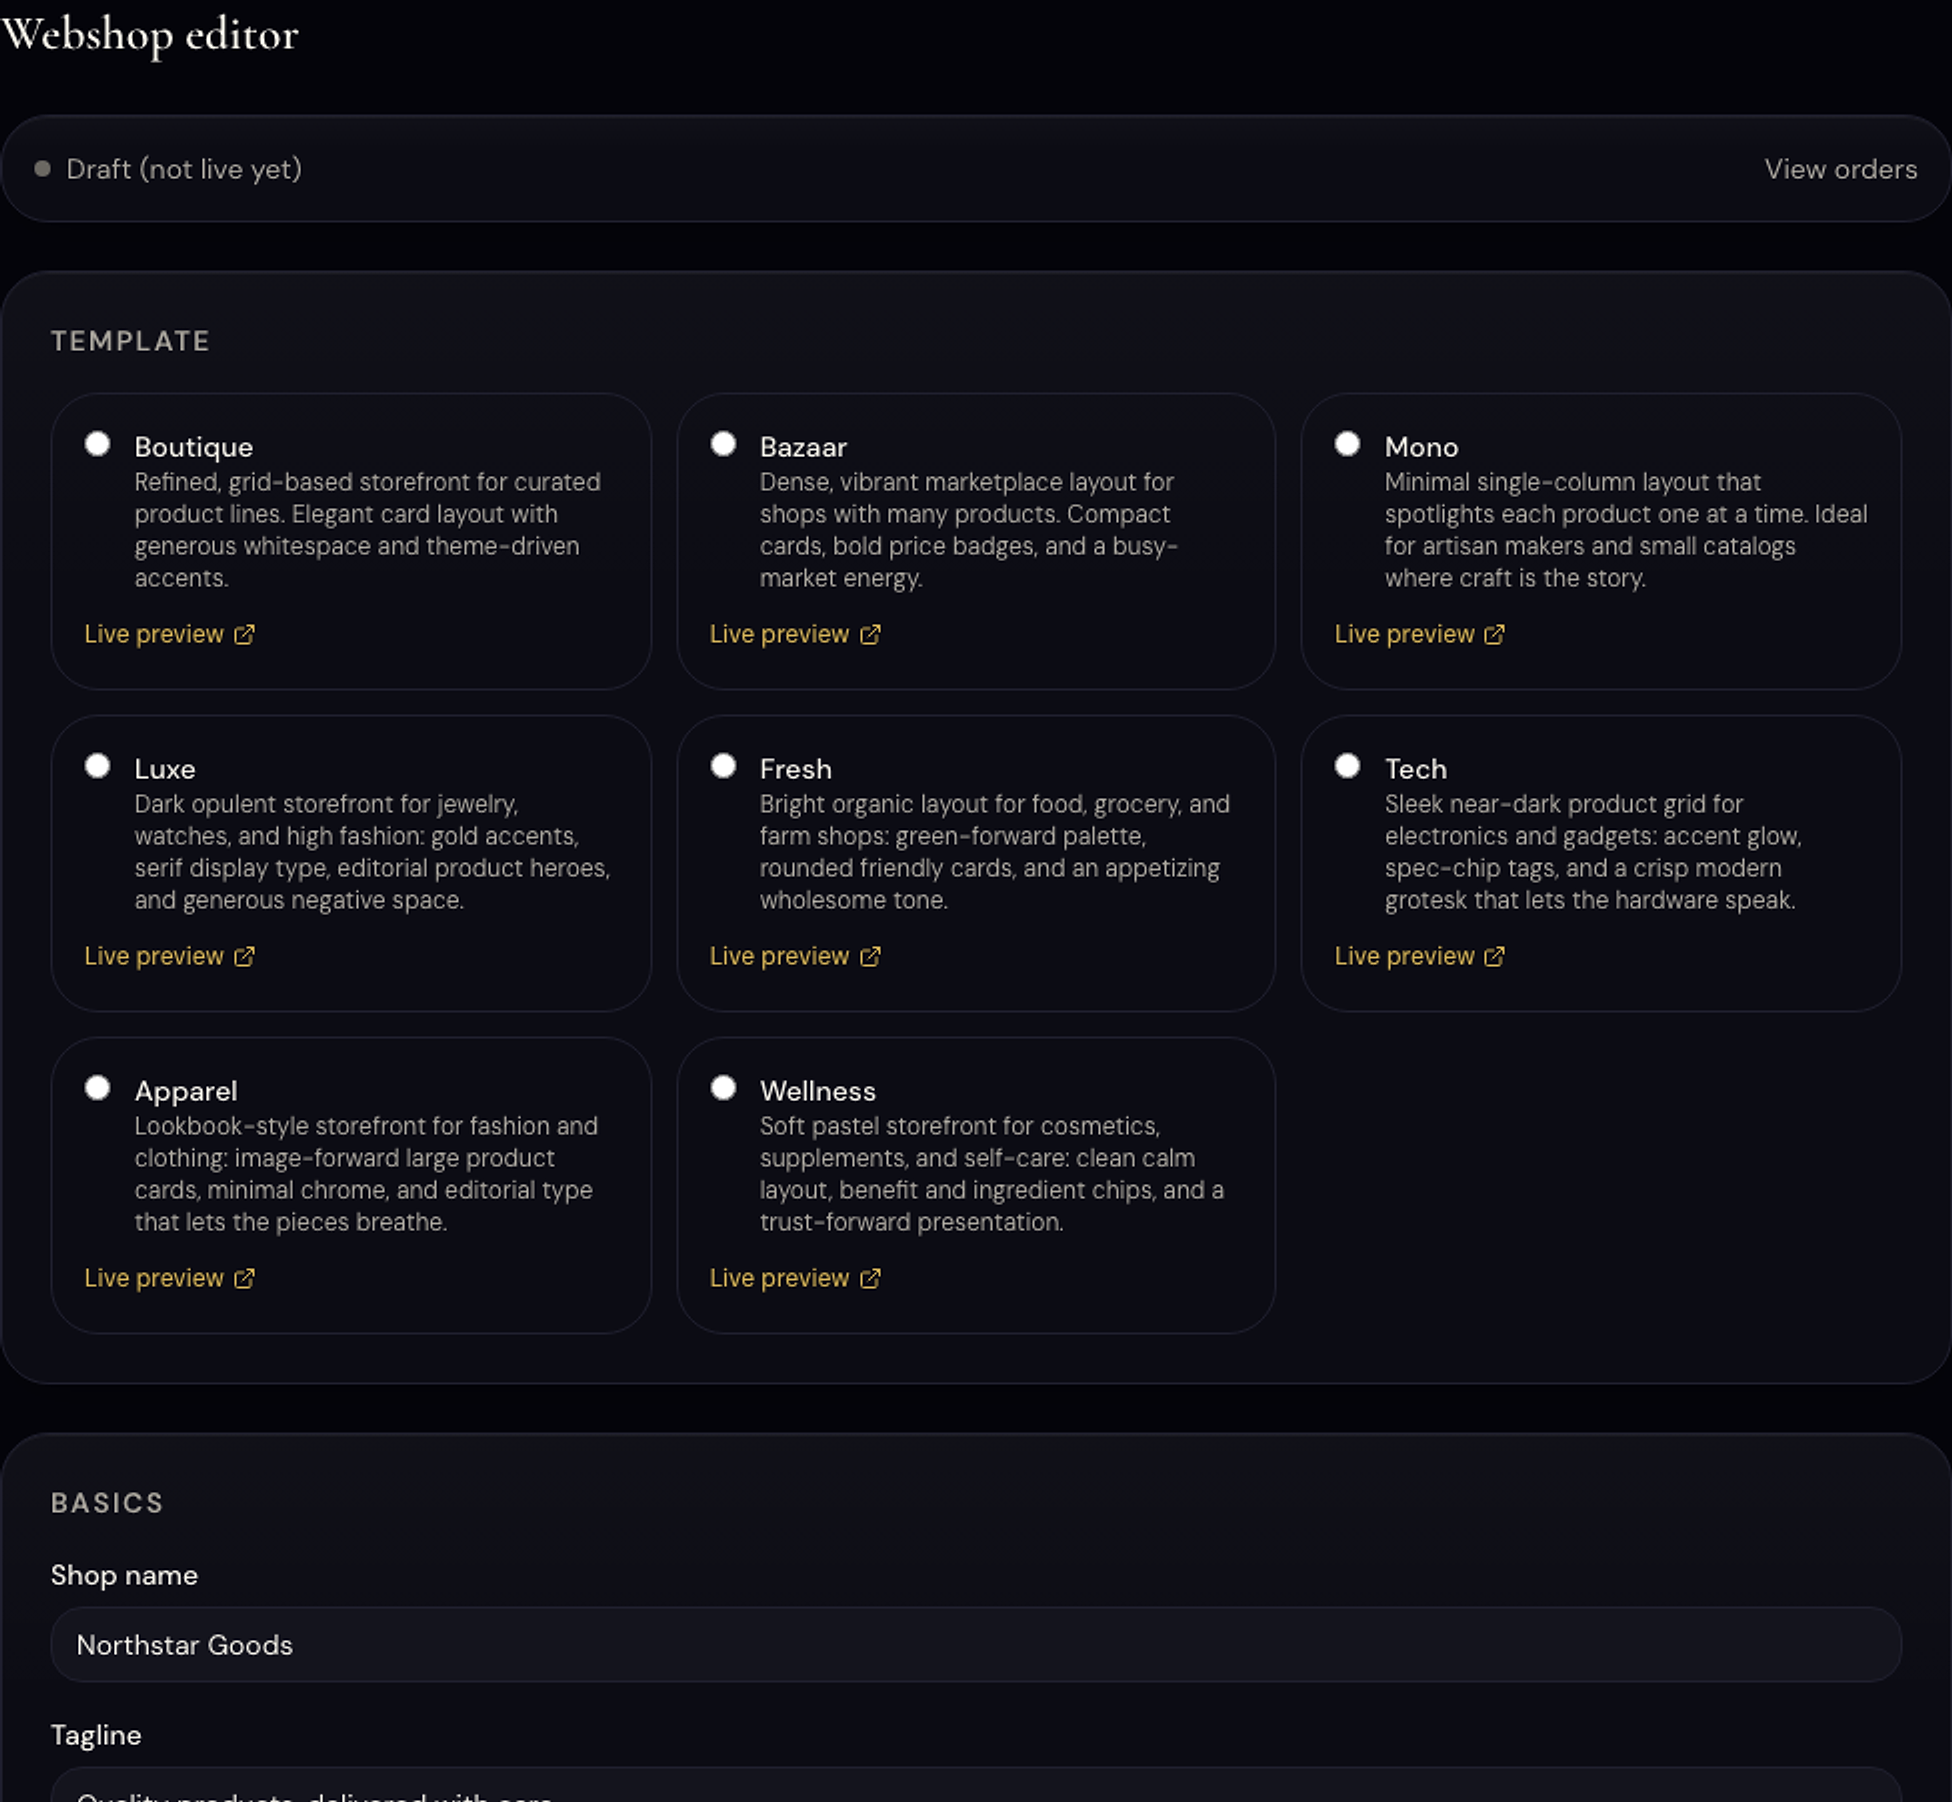The image size is (1952, 1802).
Task: Click the BASICS section heading
Action: pyautogui.click(x=107, y=1503)
